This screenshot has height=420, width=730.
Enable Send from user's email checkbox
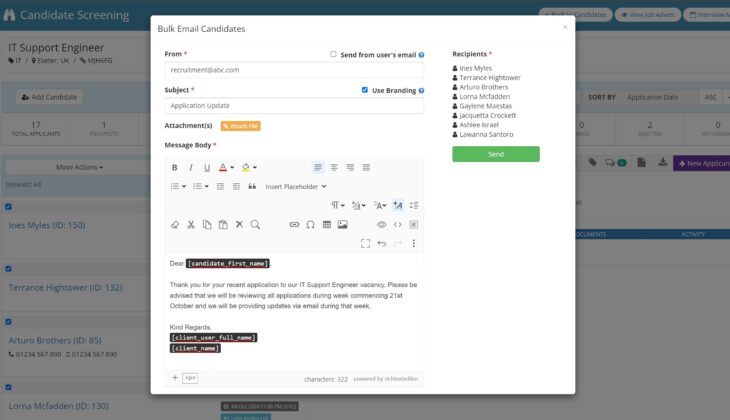tap(334, 55)
